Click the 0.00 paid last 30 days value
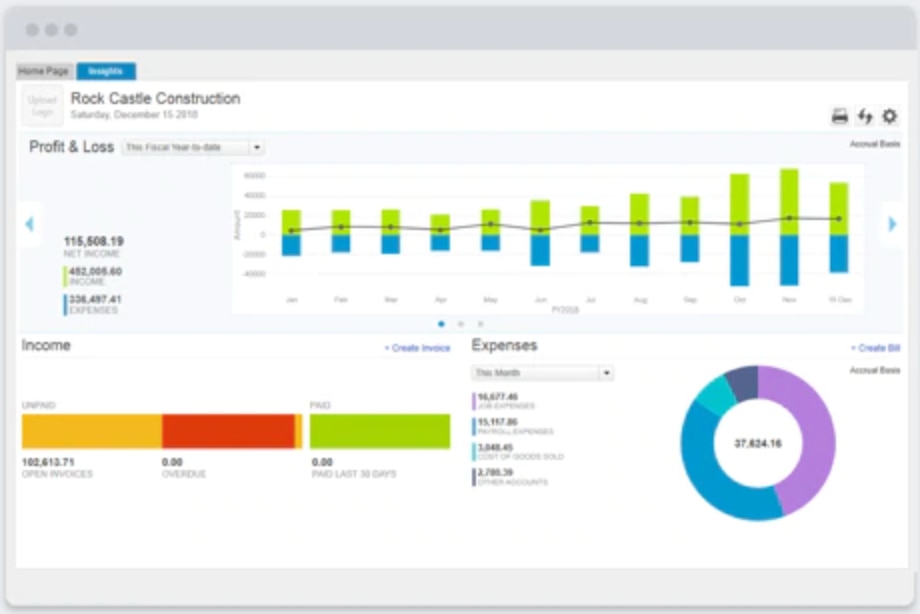This screenshot has height=614, width=920. (x=322, y=463)
